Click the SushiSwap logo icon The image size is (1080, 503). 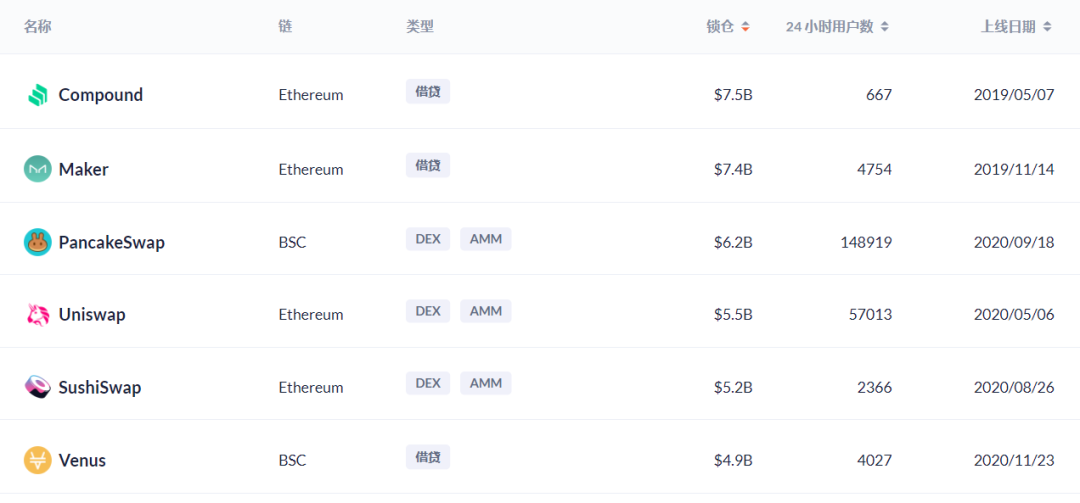click(37, 387)
